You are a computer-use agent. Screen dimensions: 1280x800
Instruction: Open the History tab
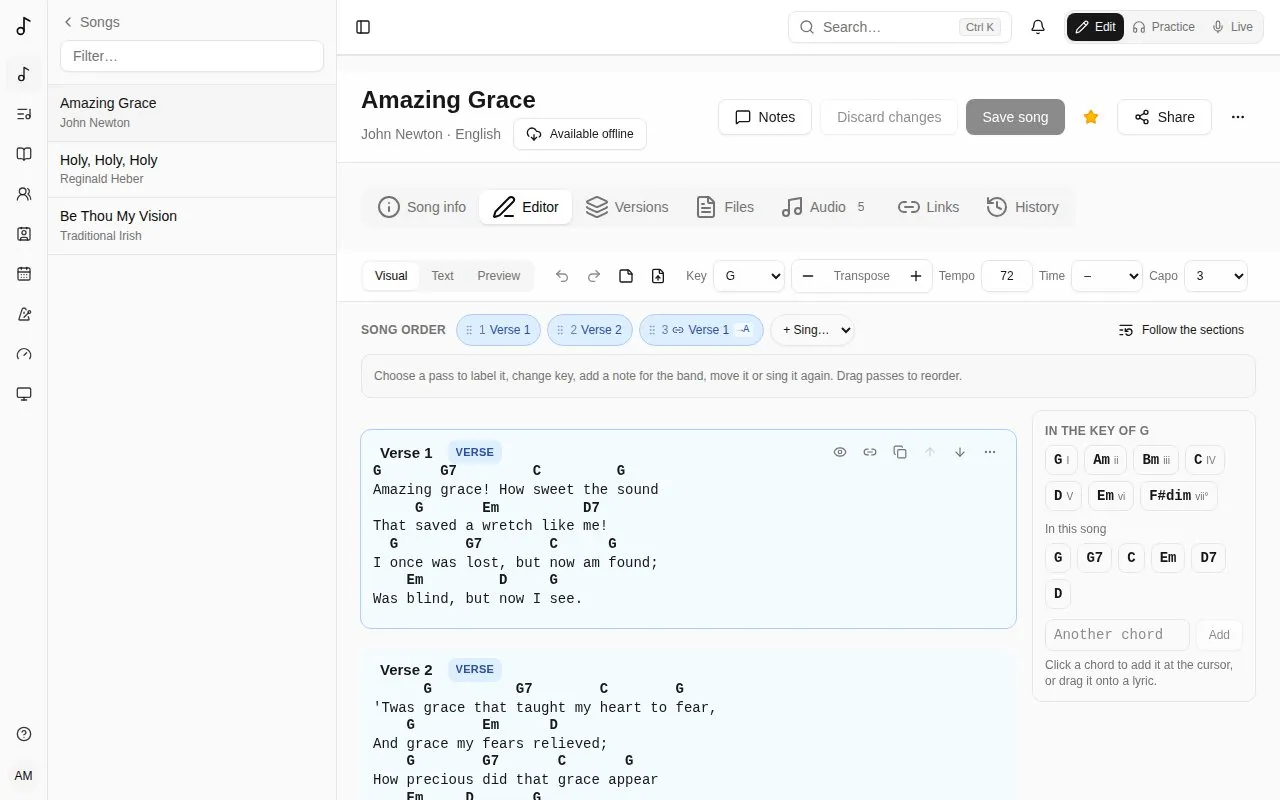(x=1023, y=207)
